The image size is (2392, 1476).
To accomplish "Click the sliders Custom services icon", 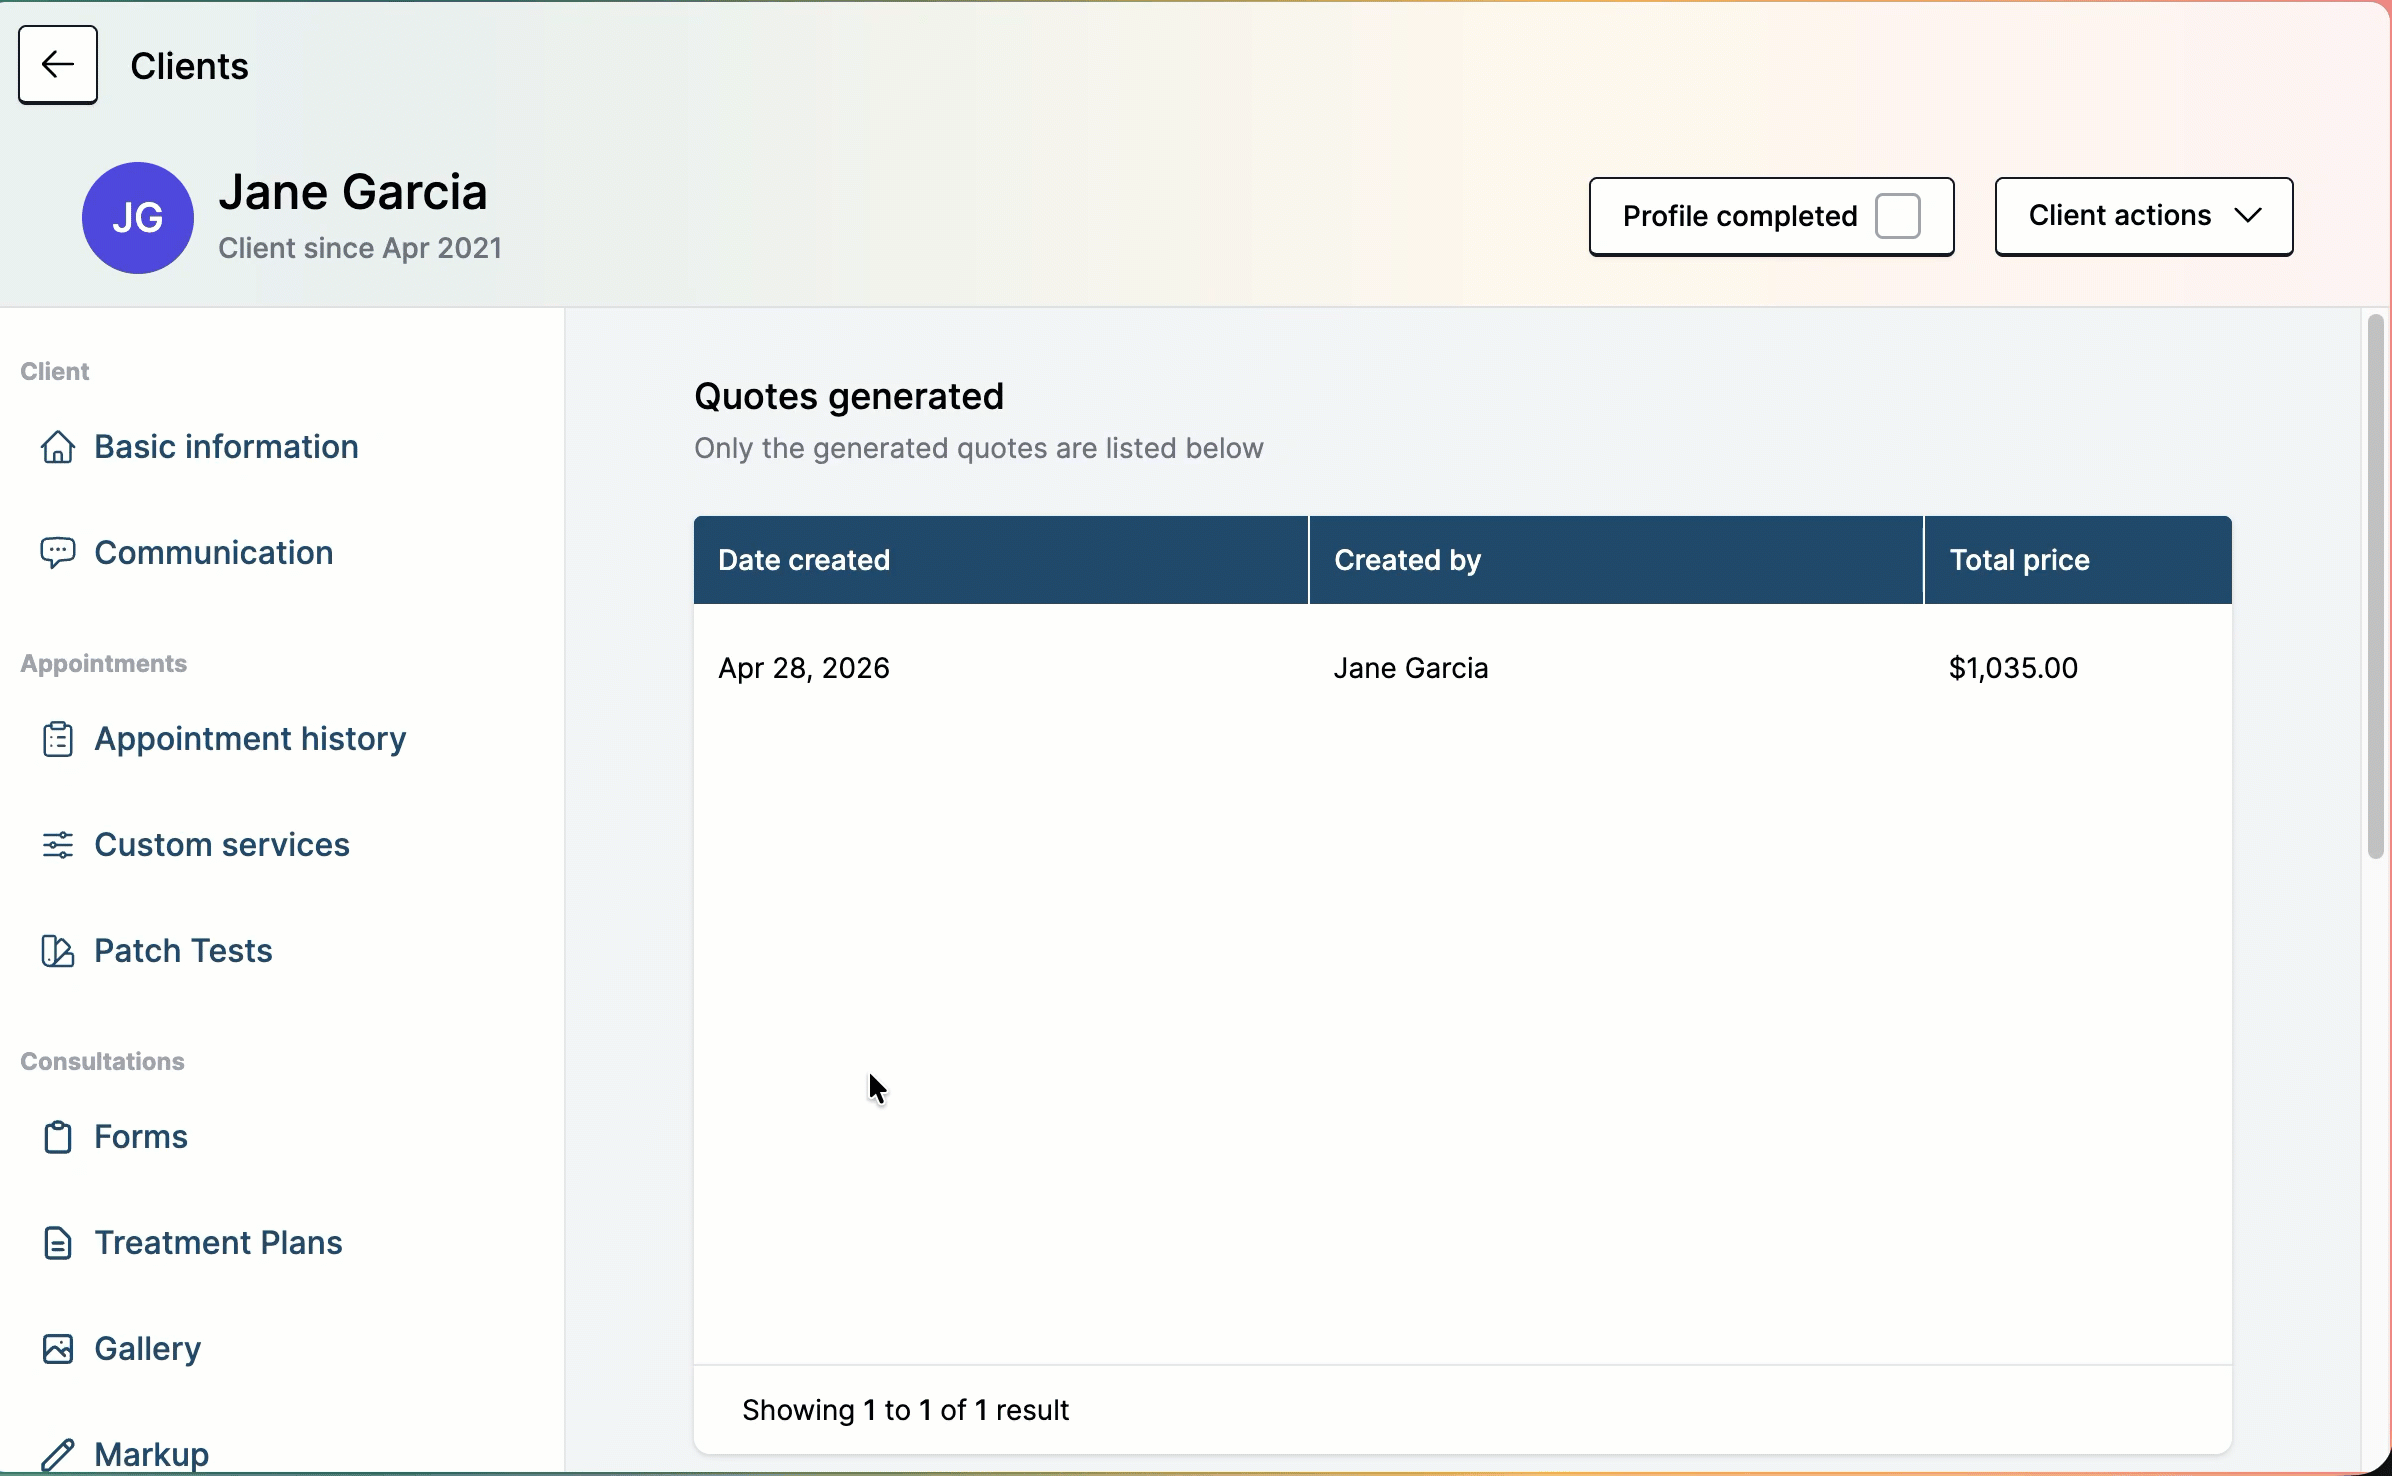I will tap(58, 845).
